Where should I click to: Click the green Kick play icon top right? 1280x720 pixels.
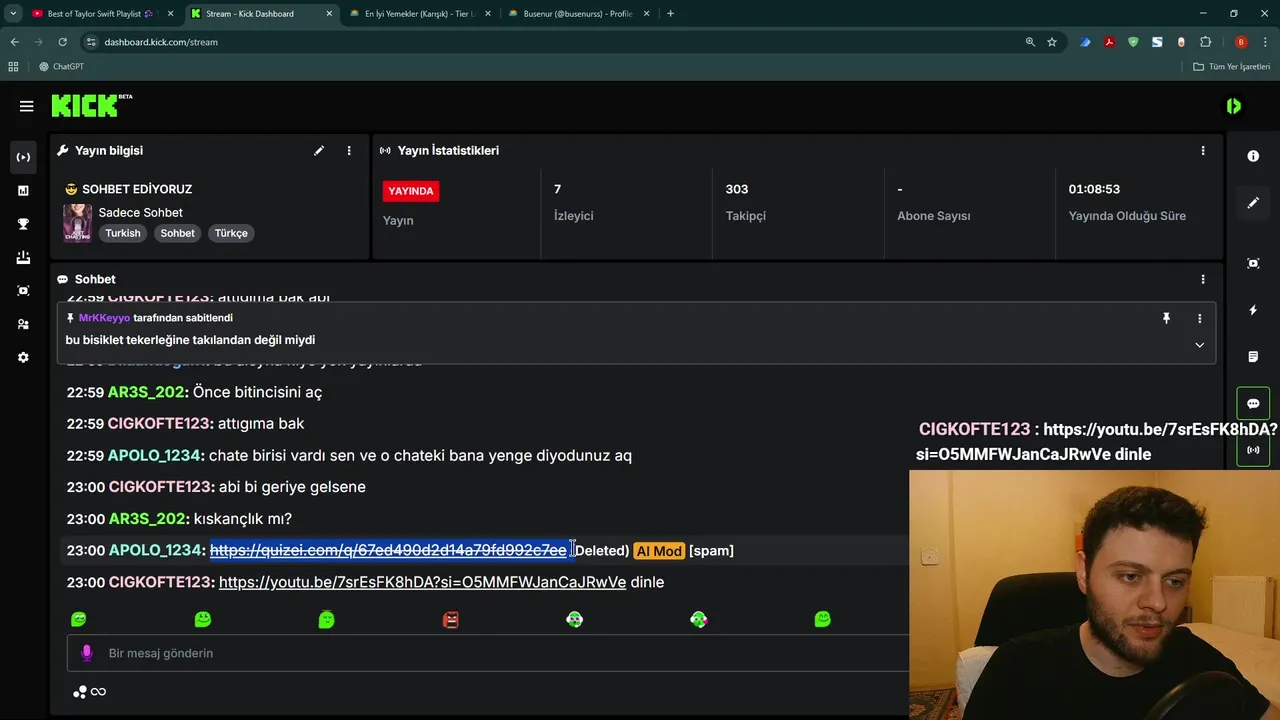[x=1233, y=106]
